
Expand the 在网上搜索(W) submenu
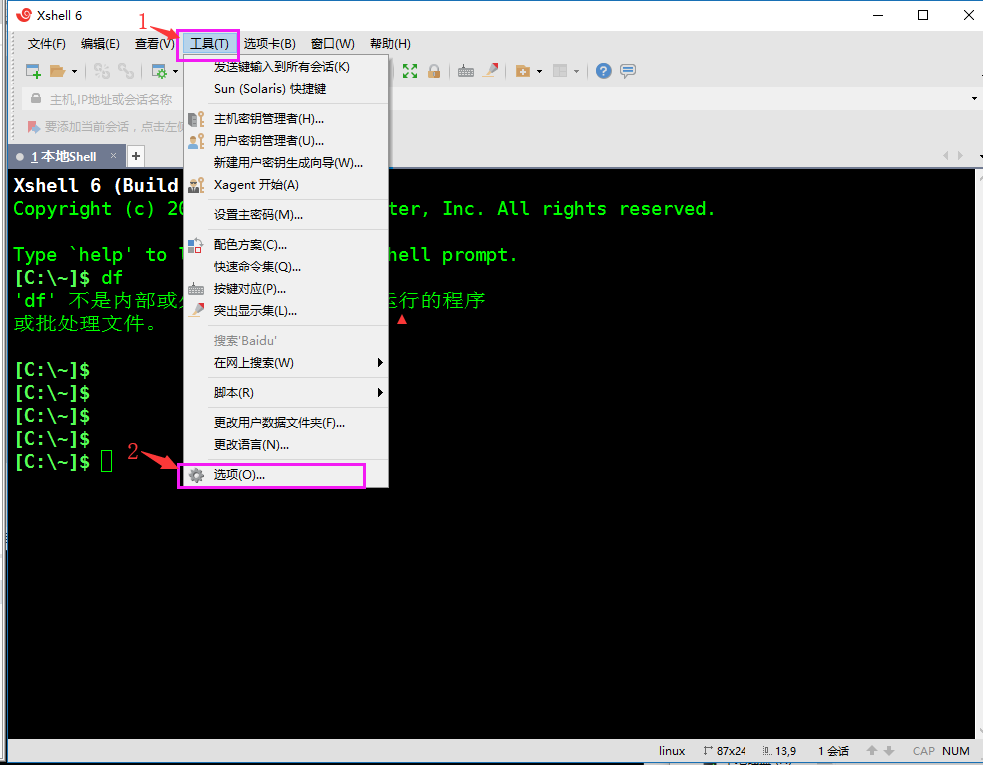[x=286, y=362]
